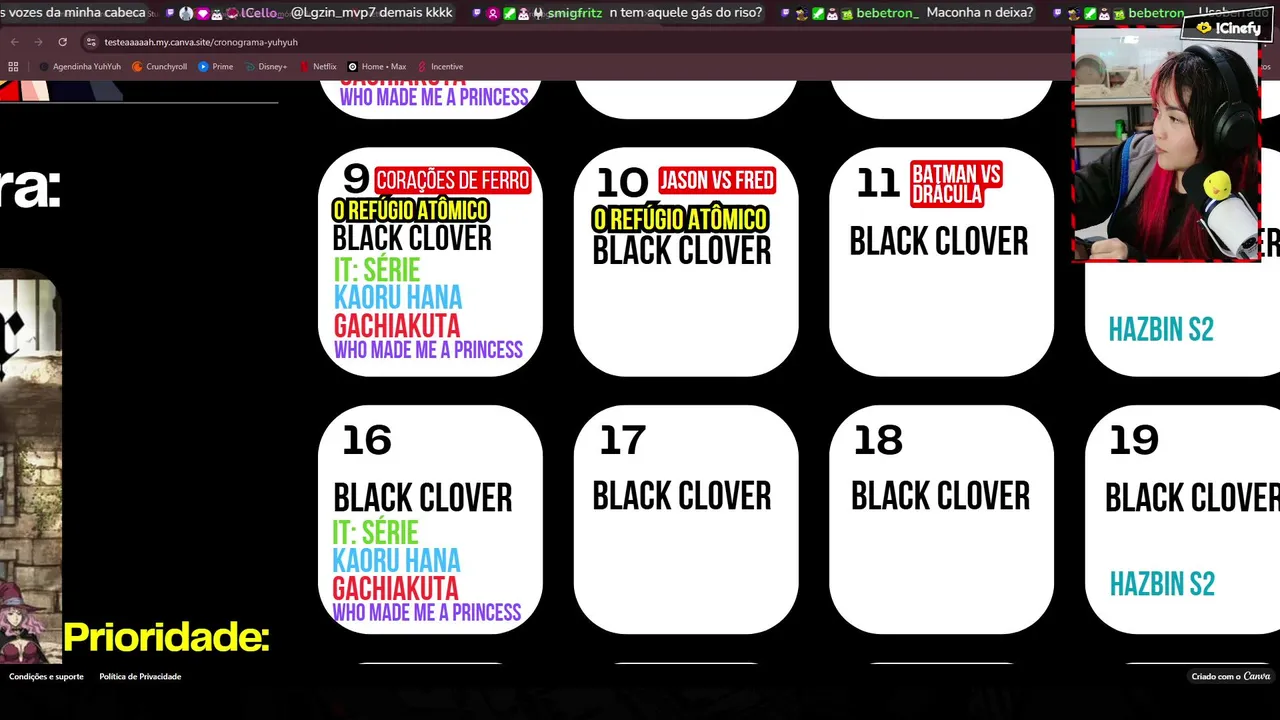The image size is (1280, 720).
Task: Click the day number 18
Action: [878, 440]
